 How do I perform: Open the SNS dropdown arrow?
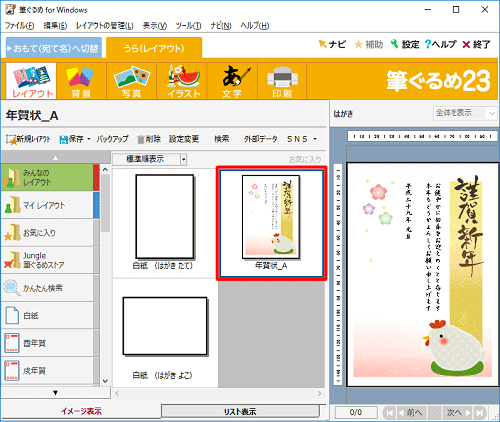pos(315,139)
